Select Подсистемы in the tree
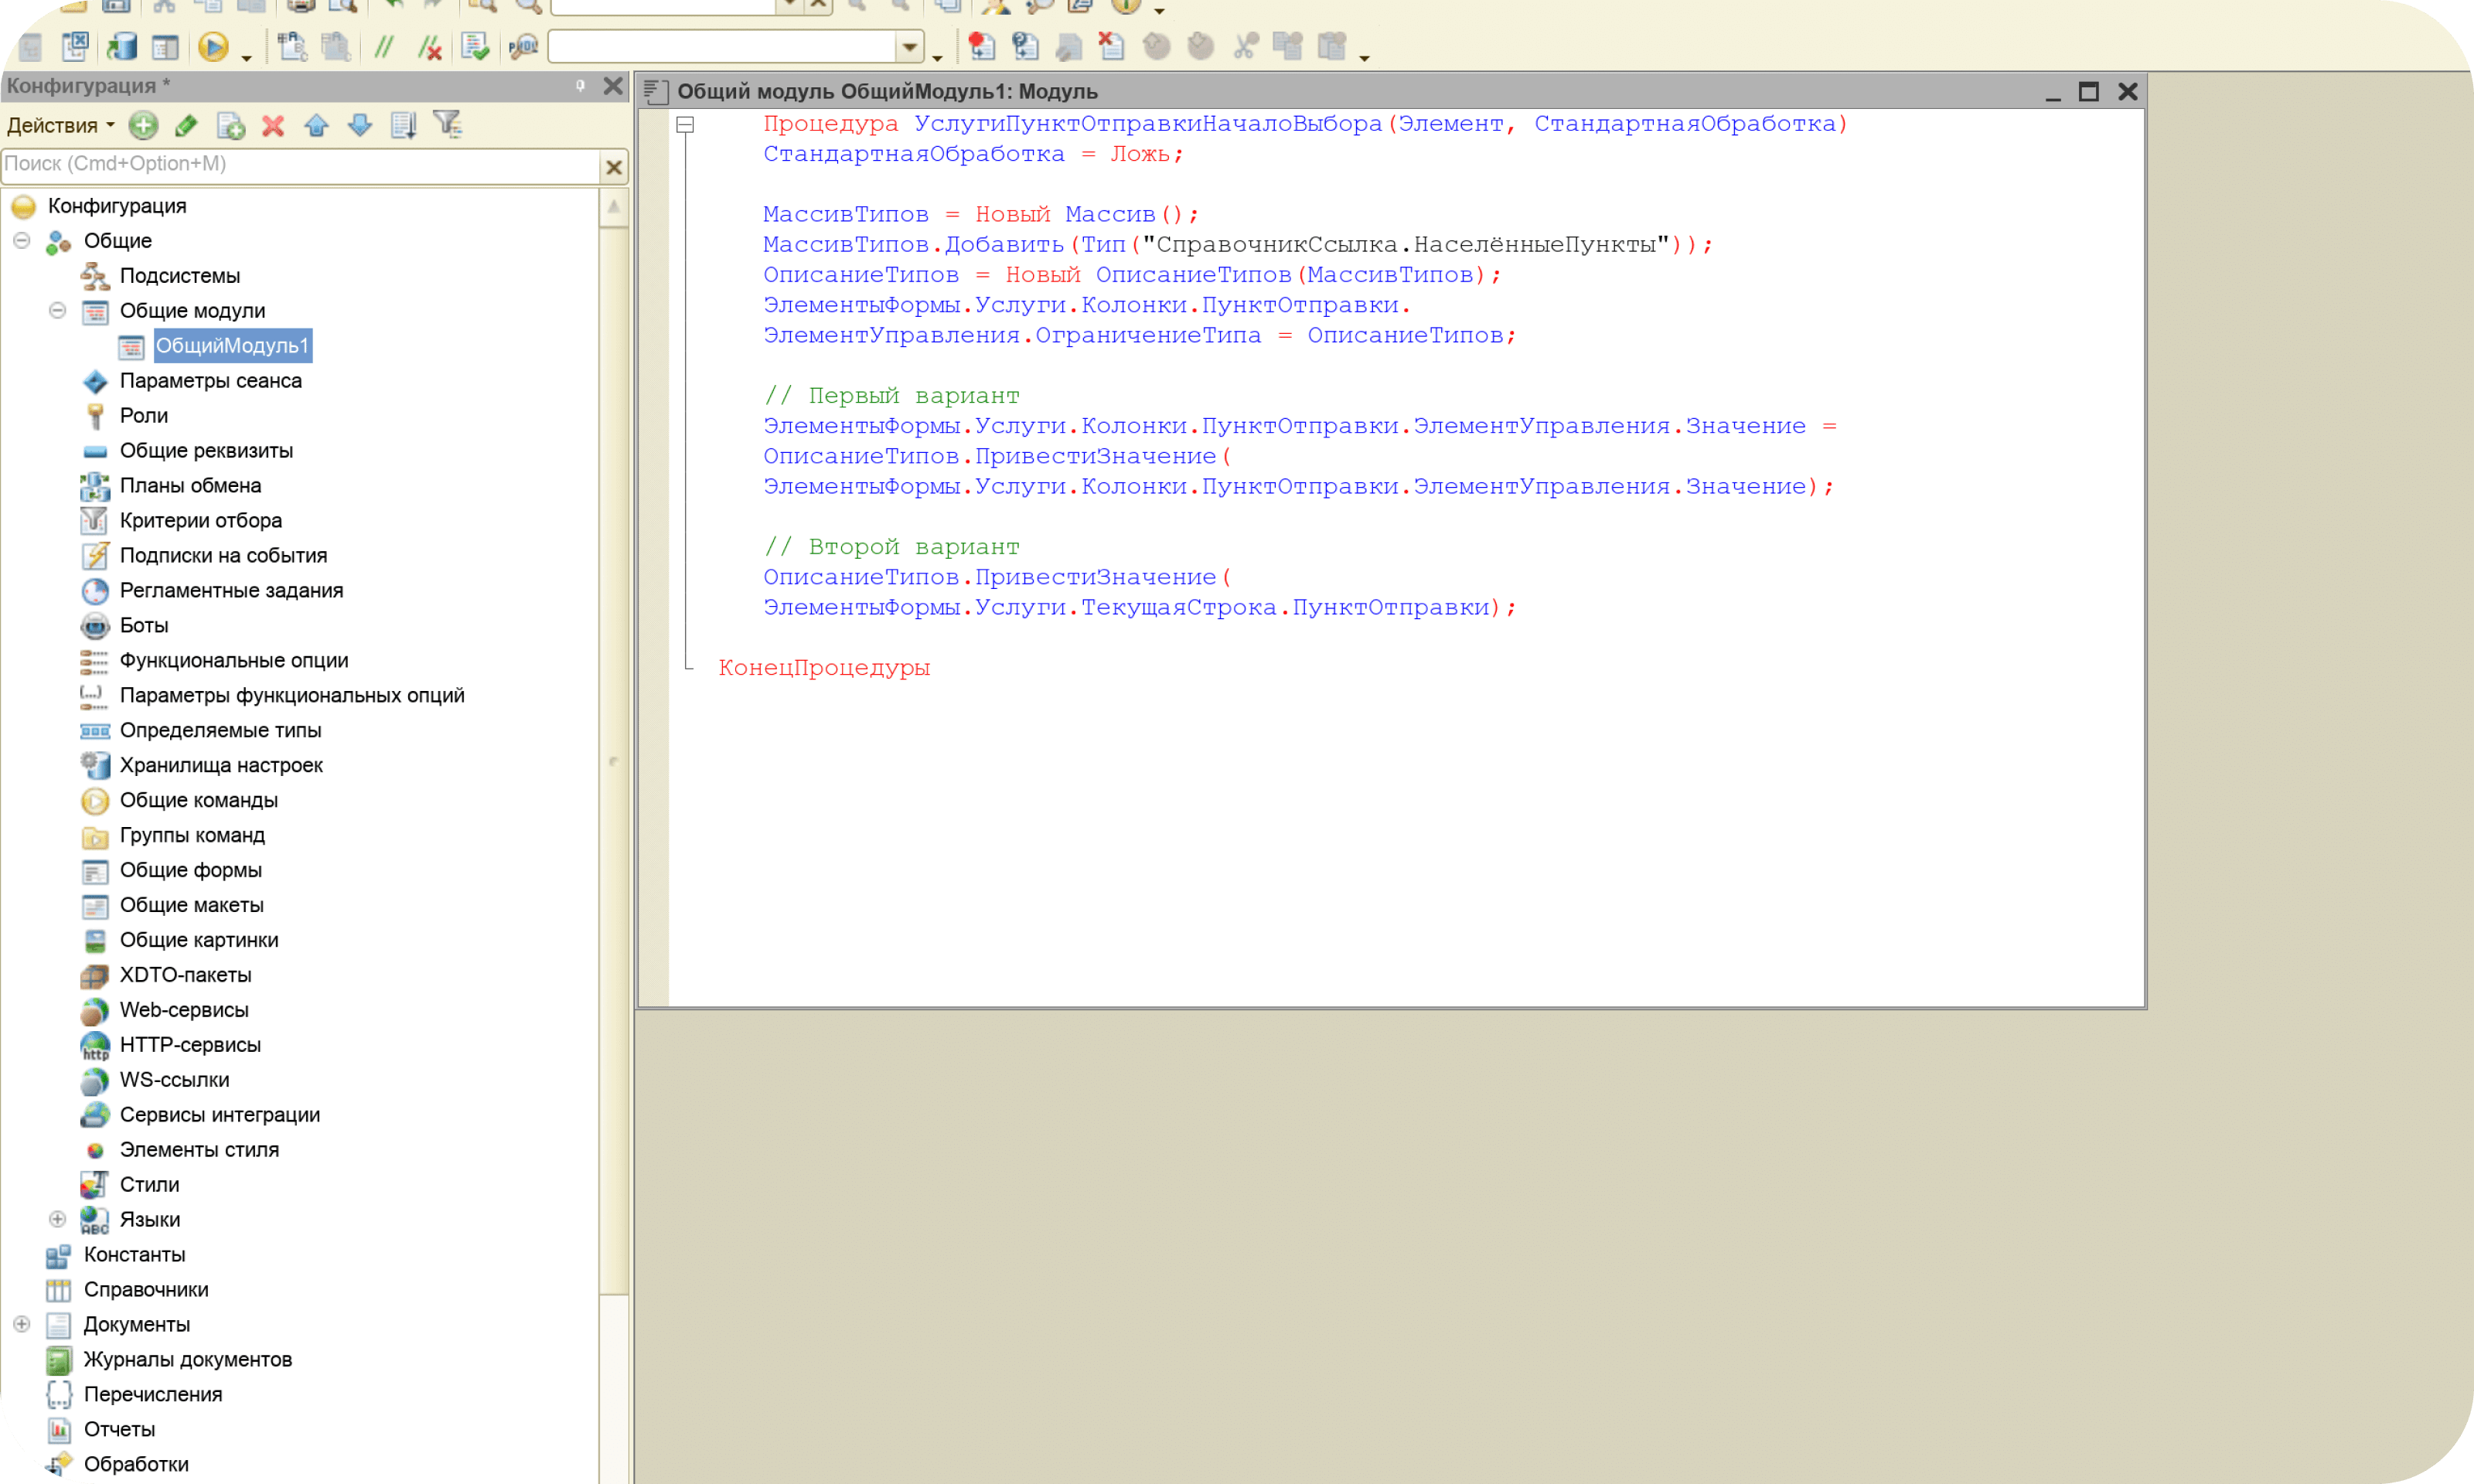Screen dimensions: 2474x1484 (180, 276)
